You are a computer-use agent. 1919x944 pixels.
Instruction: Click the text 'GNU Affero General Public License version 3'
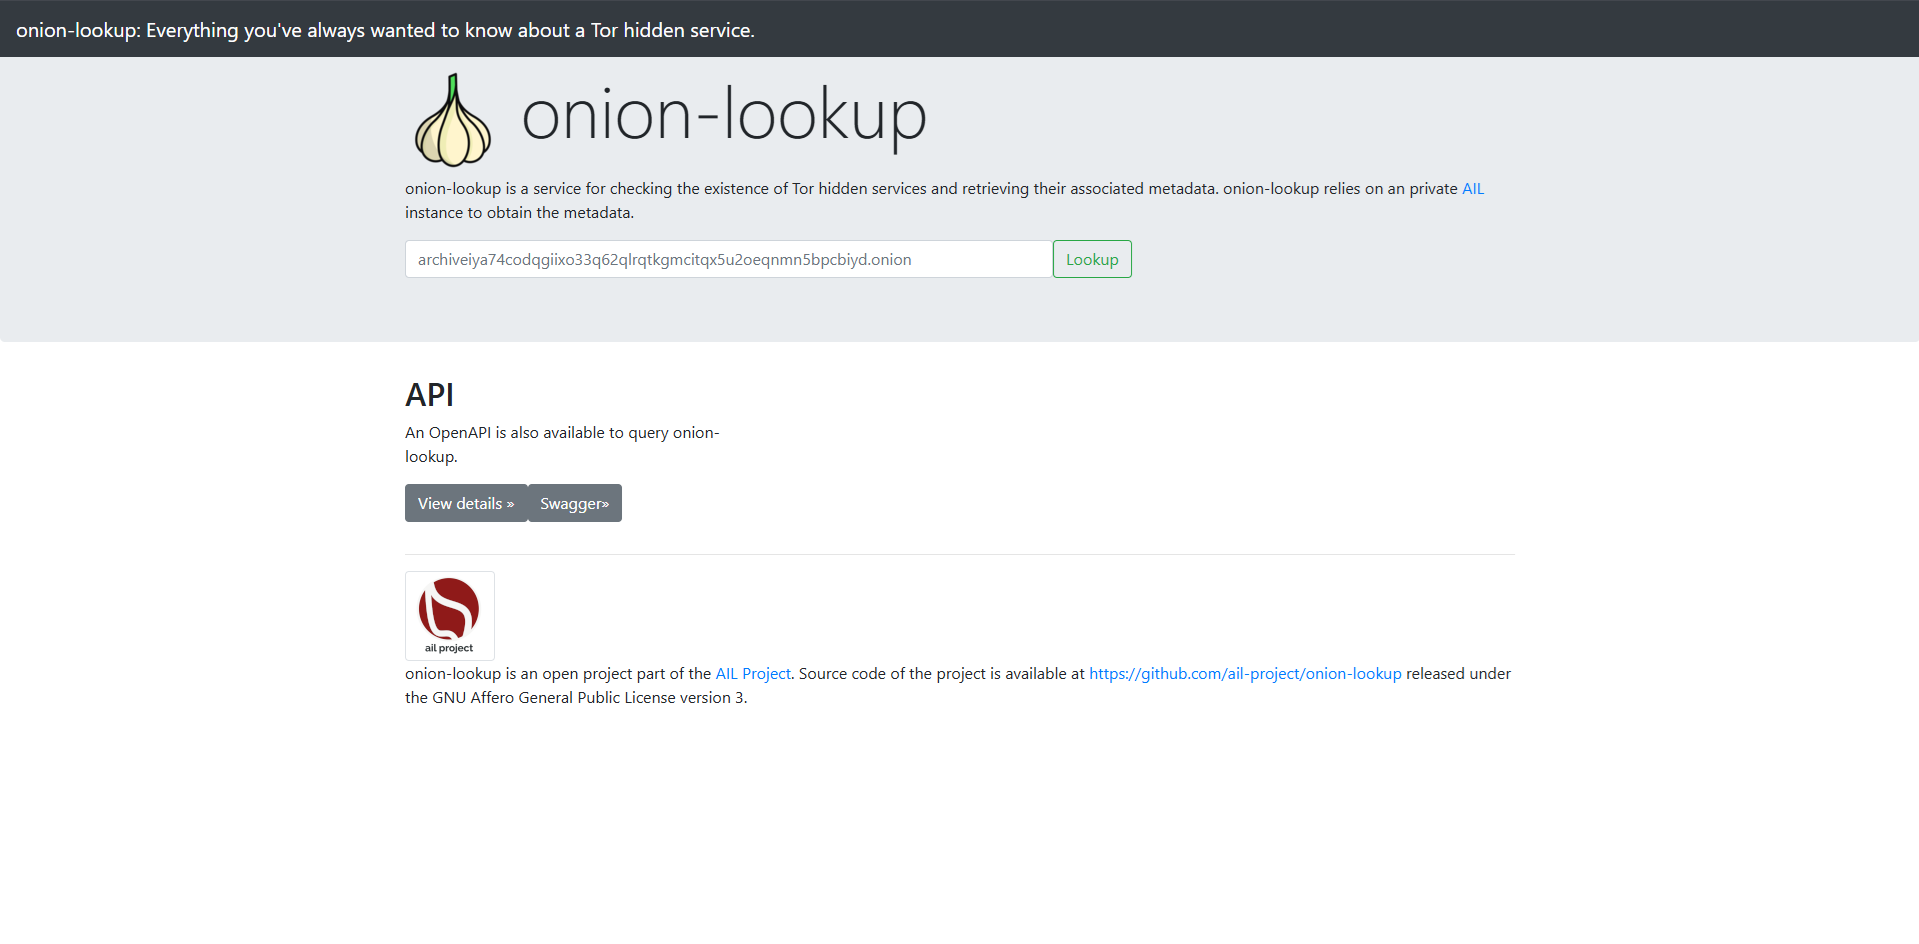pos(588,698)
